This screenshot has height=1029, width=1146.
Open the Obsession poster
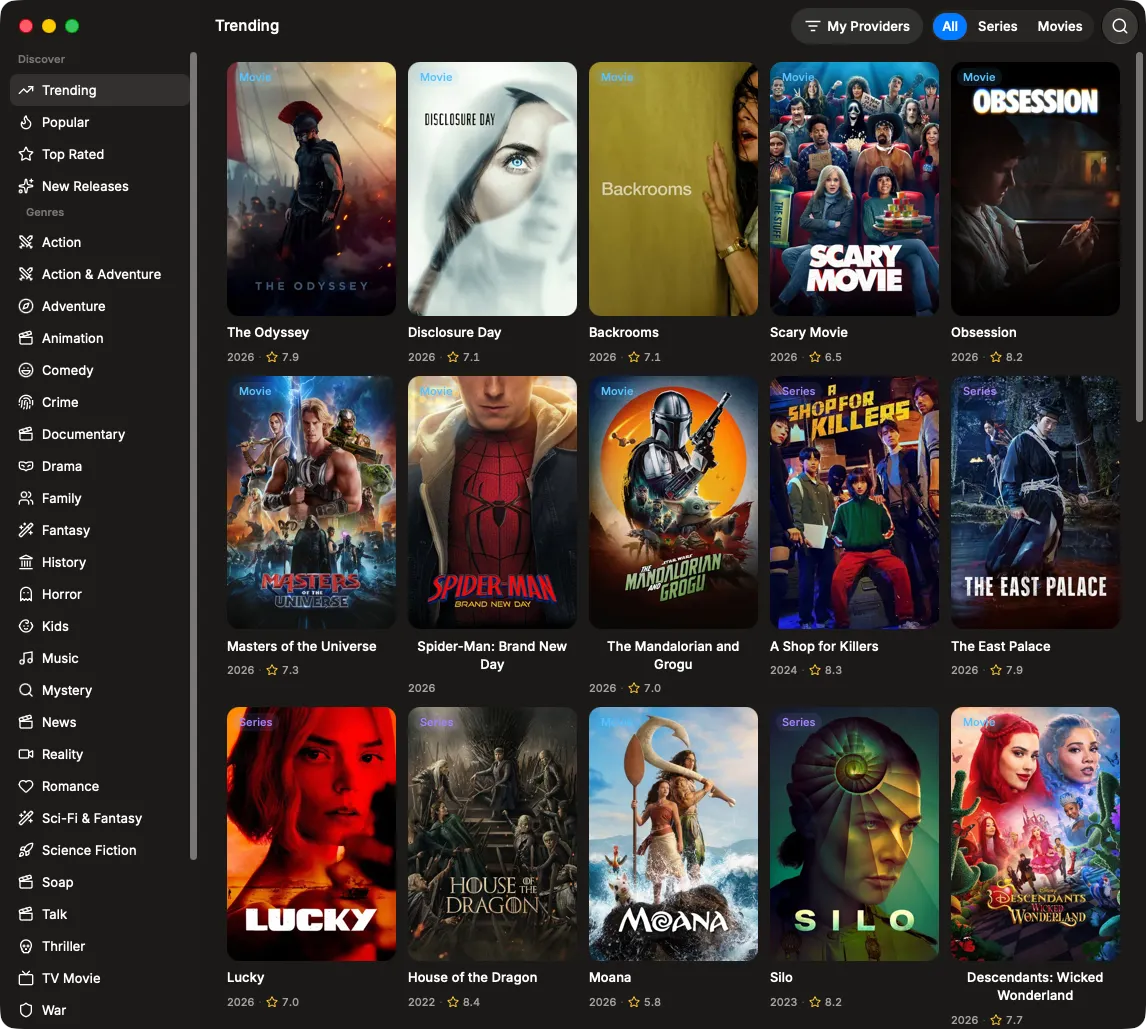[x=1035, y=189]
